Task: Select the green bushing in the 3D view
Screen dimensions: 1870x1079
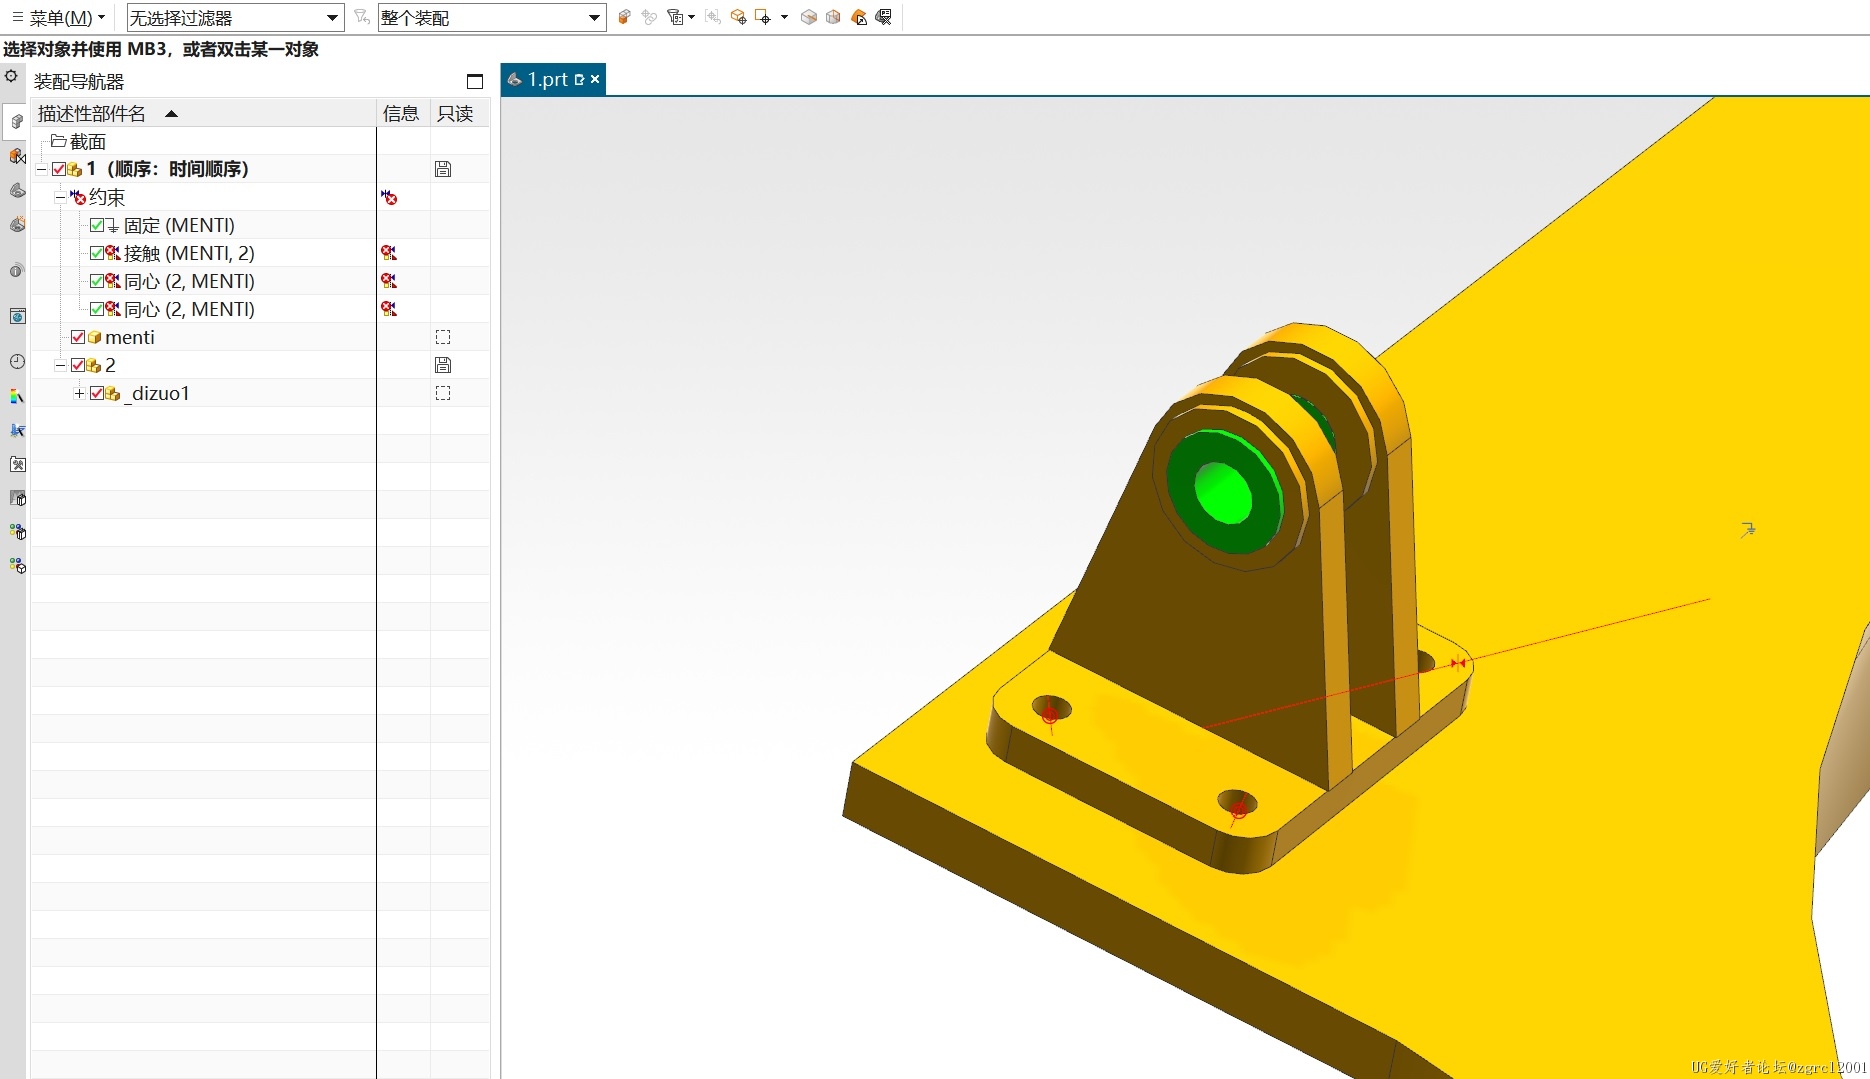Action: pos(1224,493)
